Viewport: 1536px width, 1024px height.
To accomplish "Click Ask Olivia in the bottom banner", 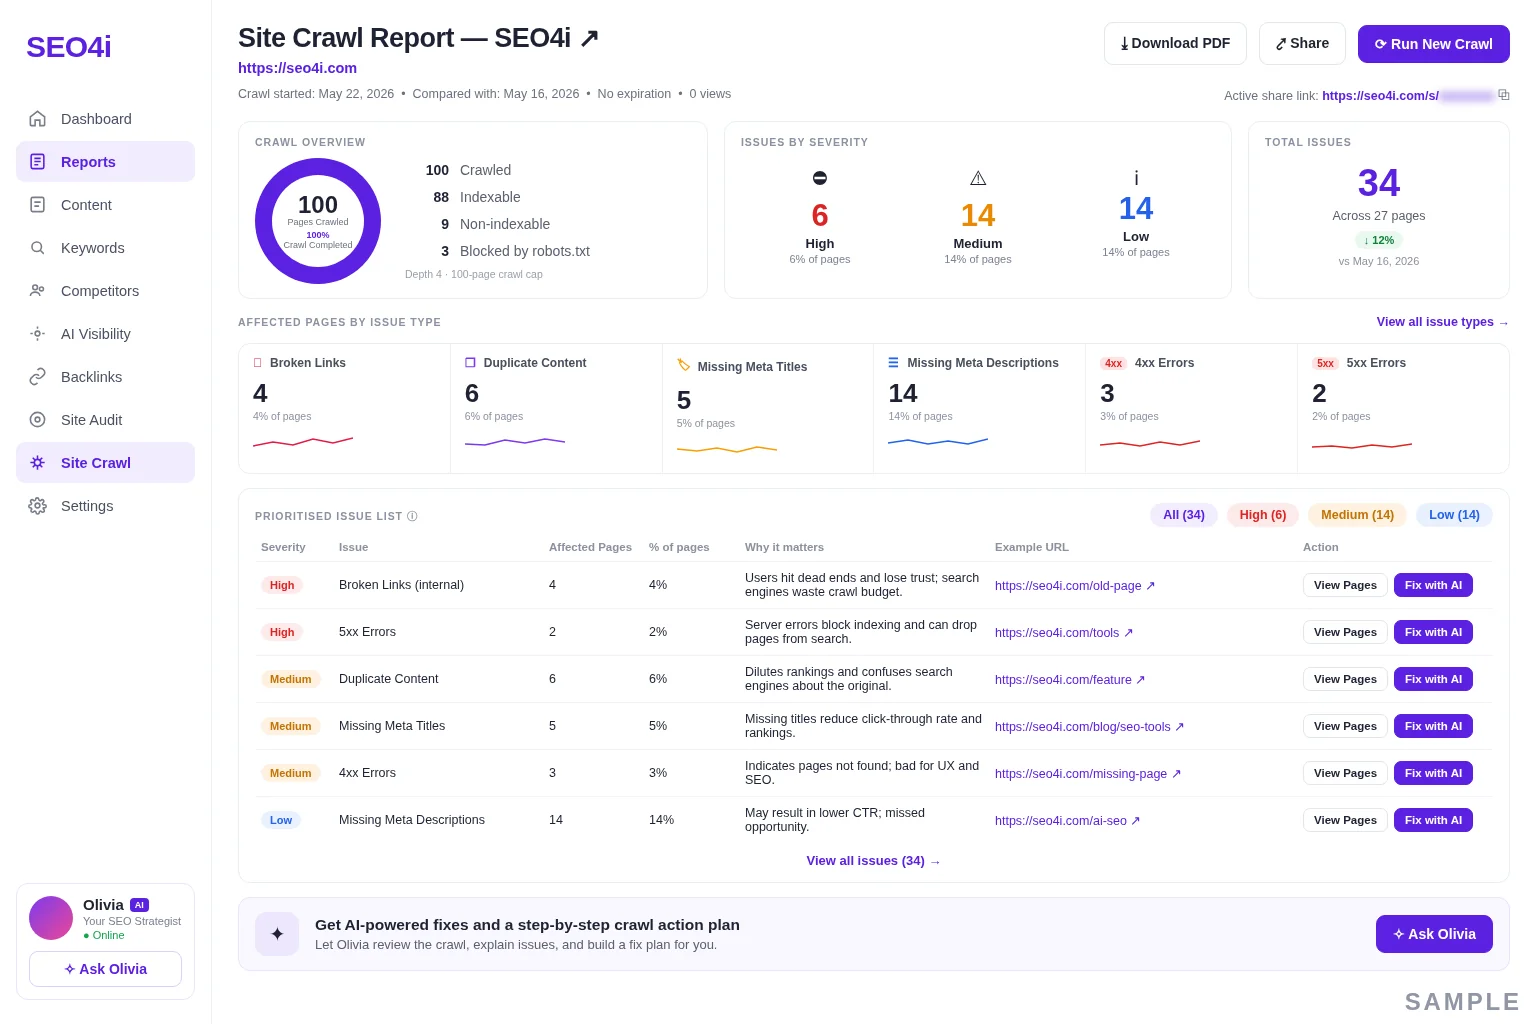I will click(x=1434, y=934).
